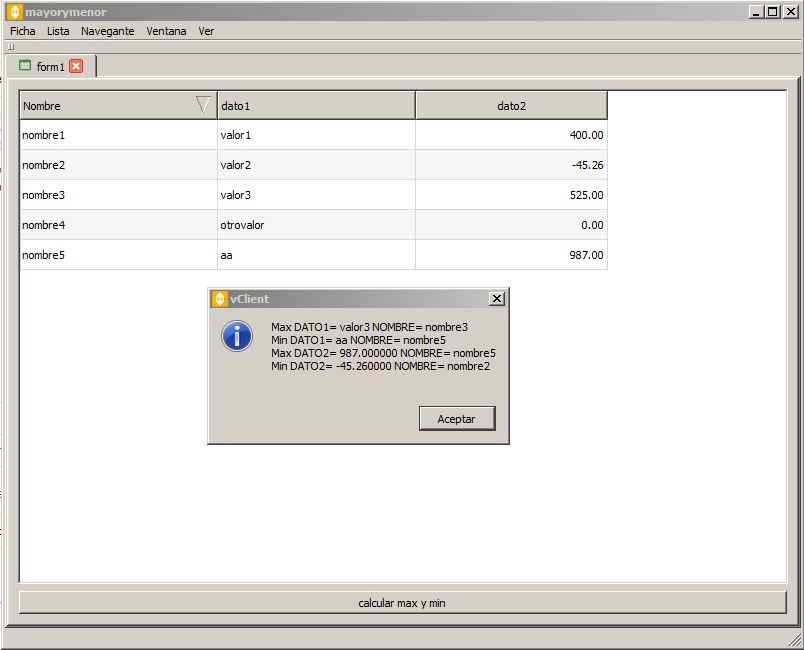Click the 0.00 value cell

click(x=511, y=225)
